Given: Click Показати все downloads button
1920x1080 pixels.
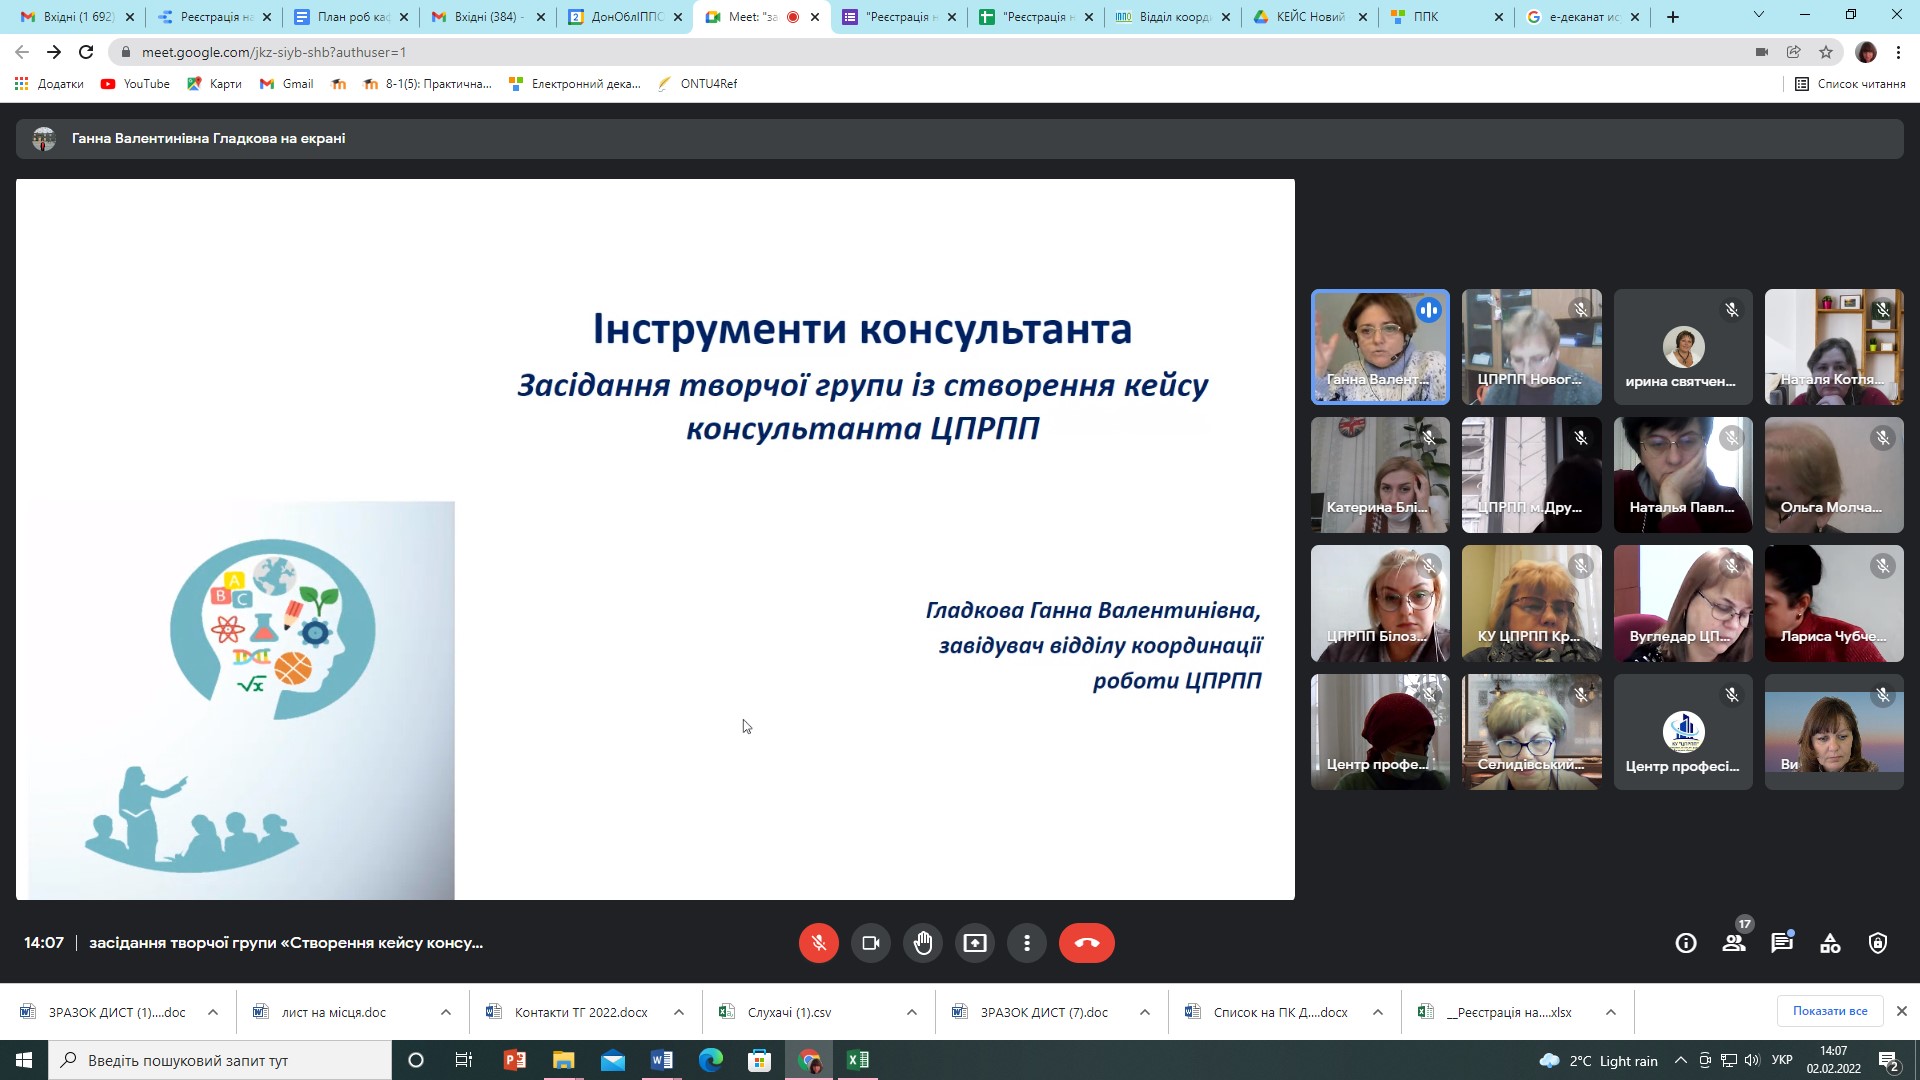Looking at the screenshot, I should tap(1830, 1011).
